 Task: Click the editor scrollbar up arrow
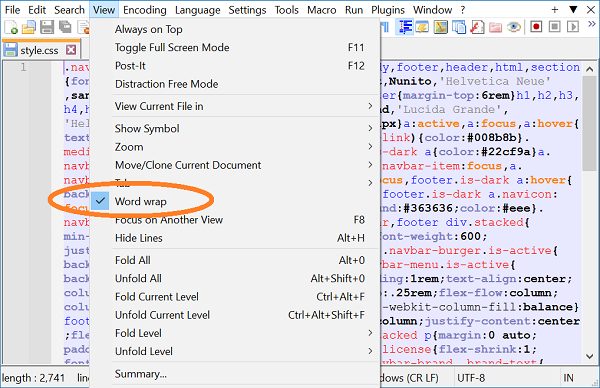point(590,69)
